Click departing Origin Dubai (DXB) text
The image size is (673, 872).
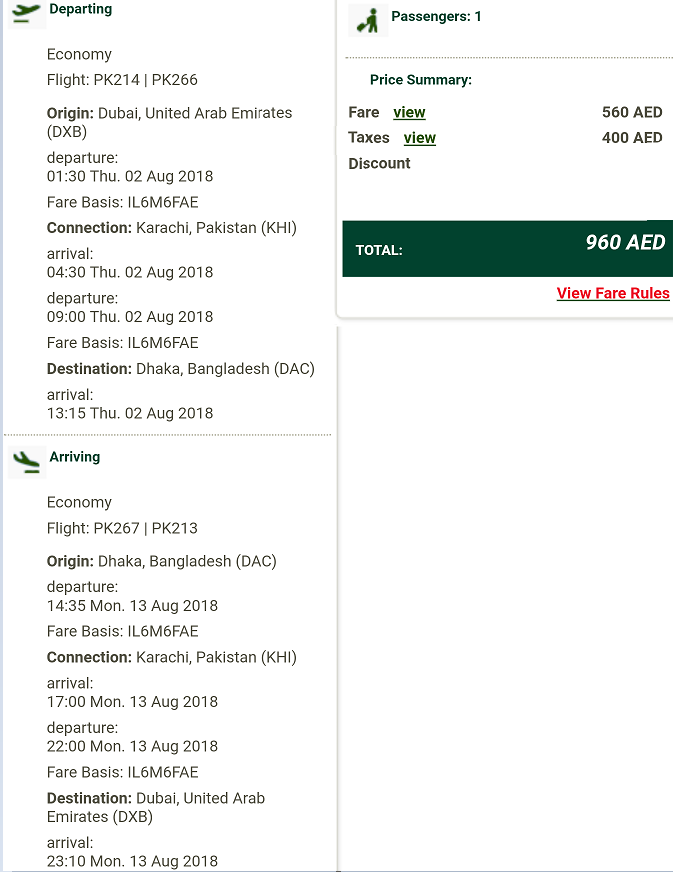(169, 122)
